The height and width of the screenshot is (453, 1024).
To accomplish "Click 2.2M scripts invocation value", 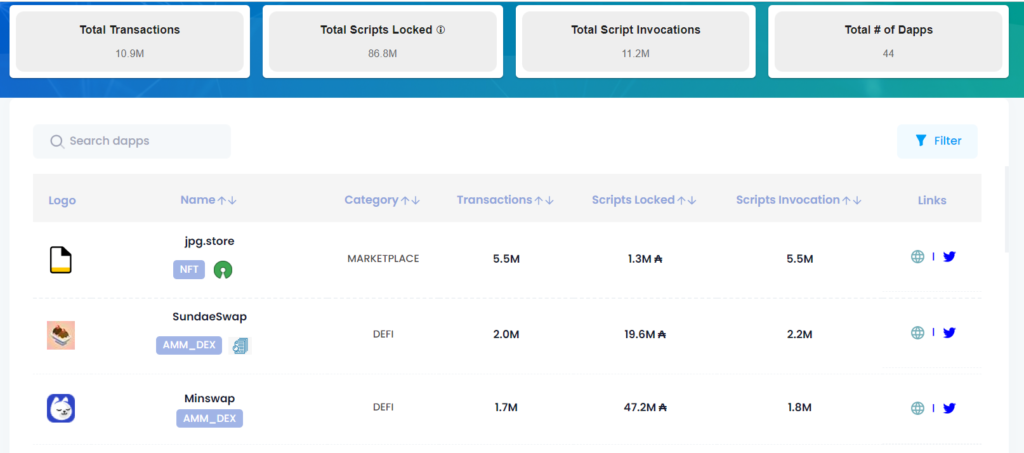I will 799,334.
